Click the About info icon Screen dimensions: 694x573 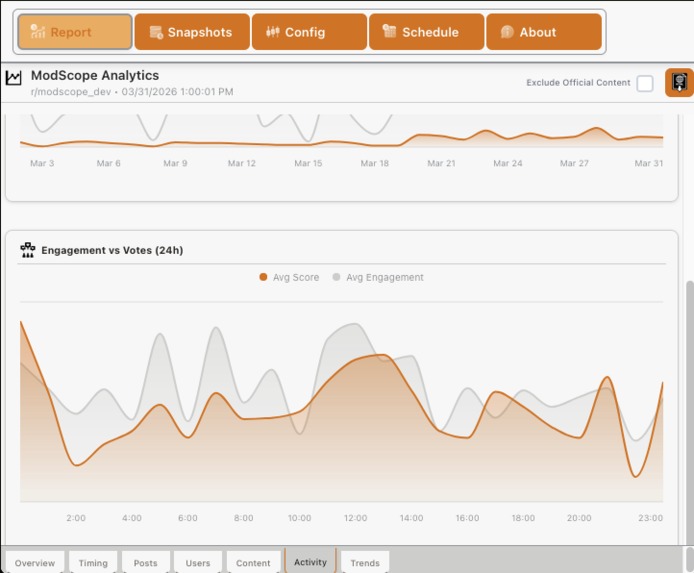507,32
